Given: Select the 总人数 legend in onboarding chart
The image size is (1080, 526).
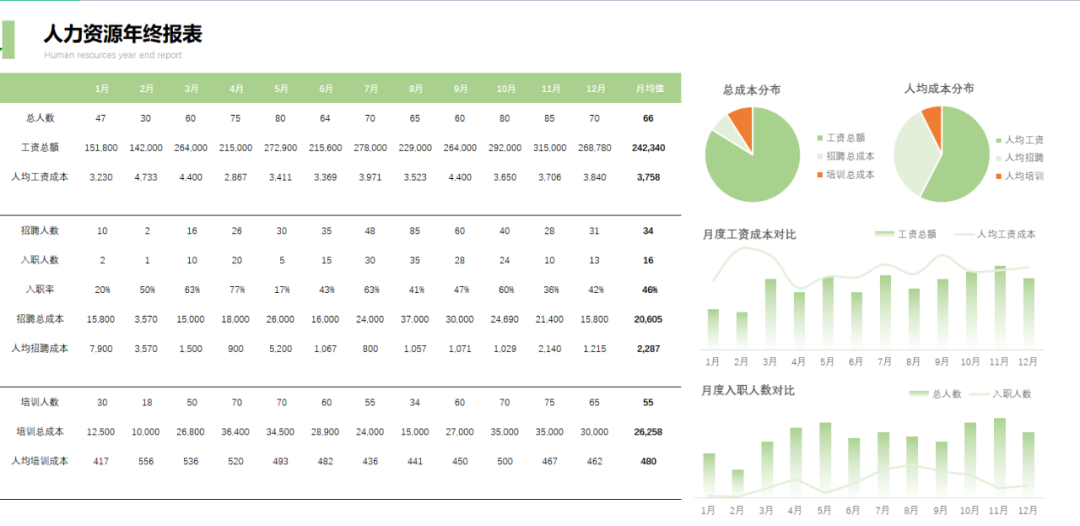Looking at the screenshot, I should 935,394.
